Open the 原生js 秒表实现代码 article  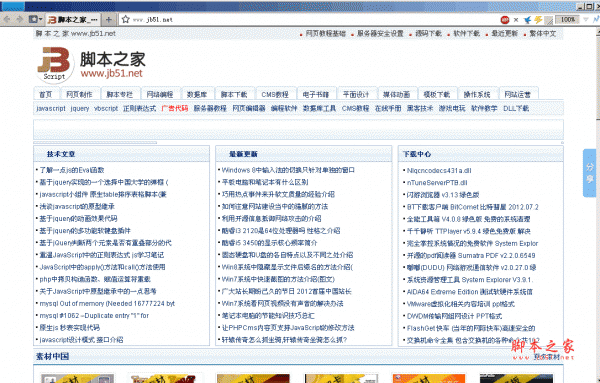pos(70,328)
